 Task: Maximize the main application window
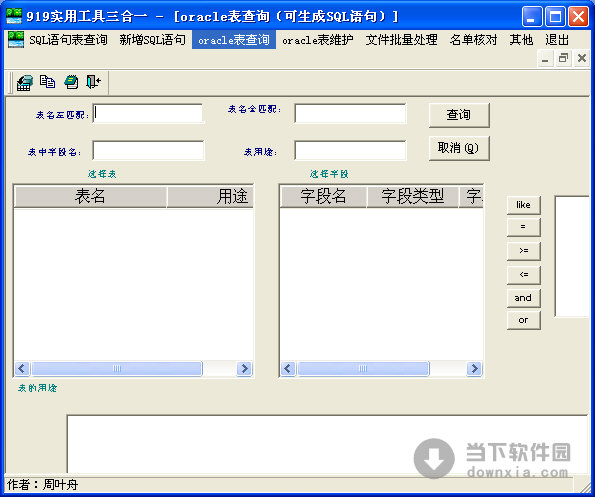[555, 16]
